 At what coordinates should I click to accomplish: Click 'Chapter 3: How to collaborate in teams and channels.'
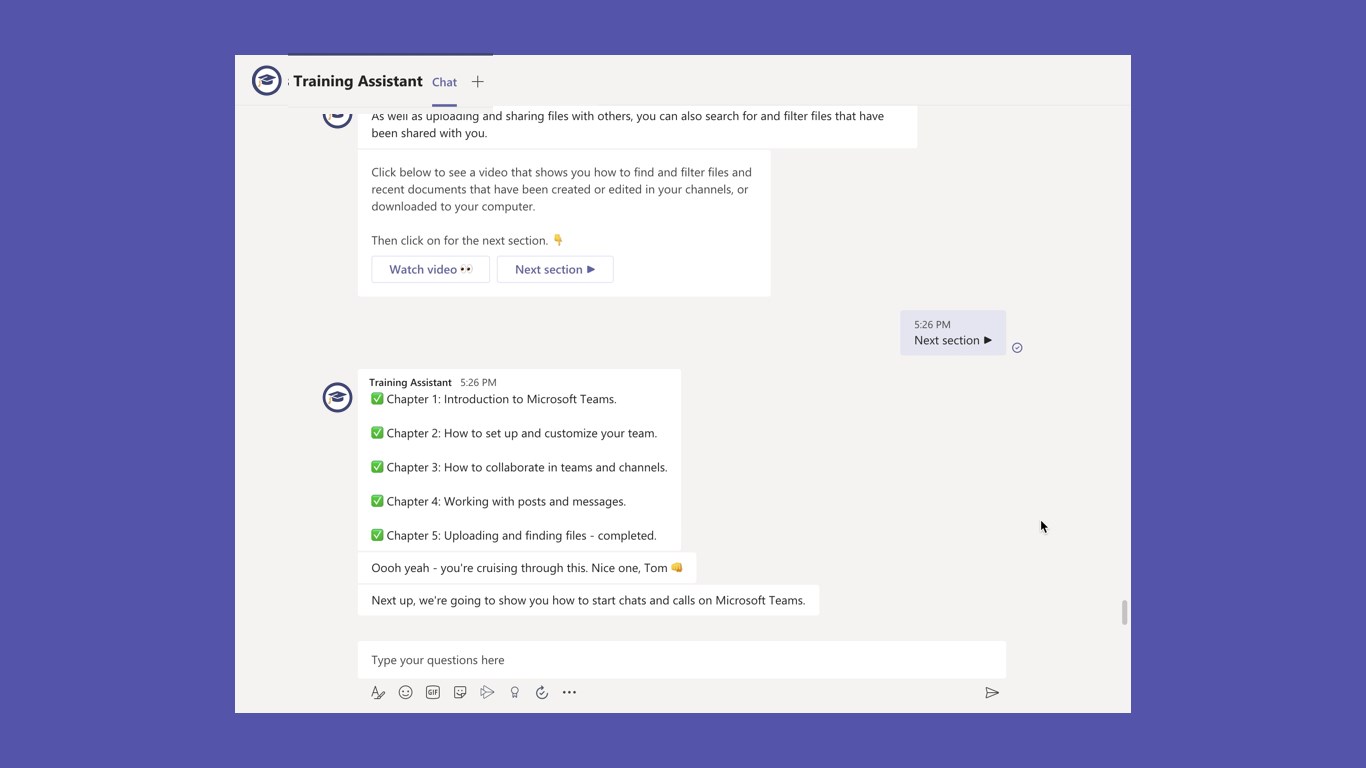tap(519, 467)
